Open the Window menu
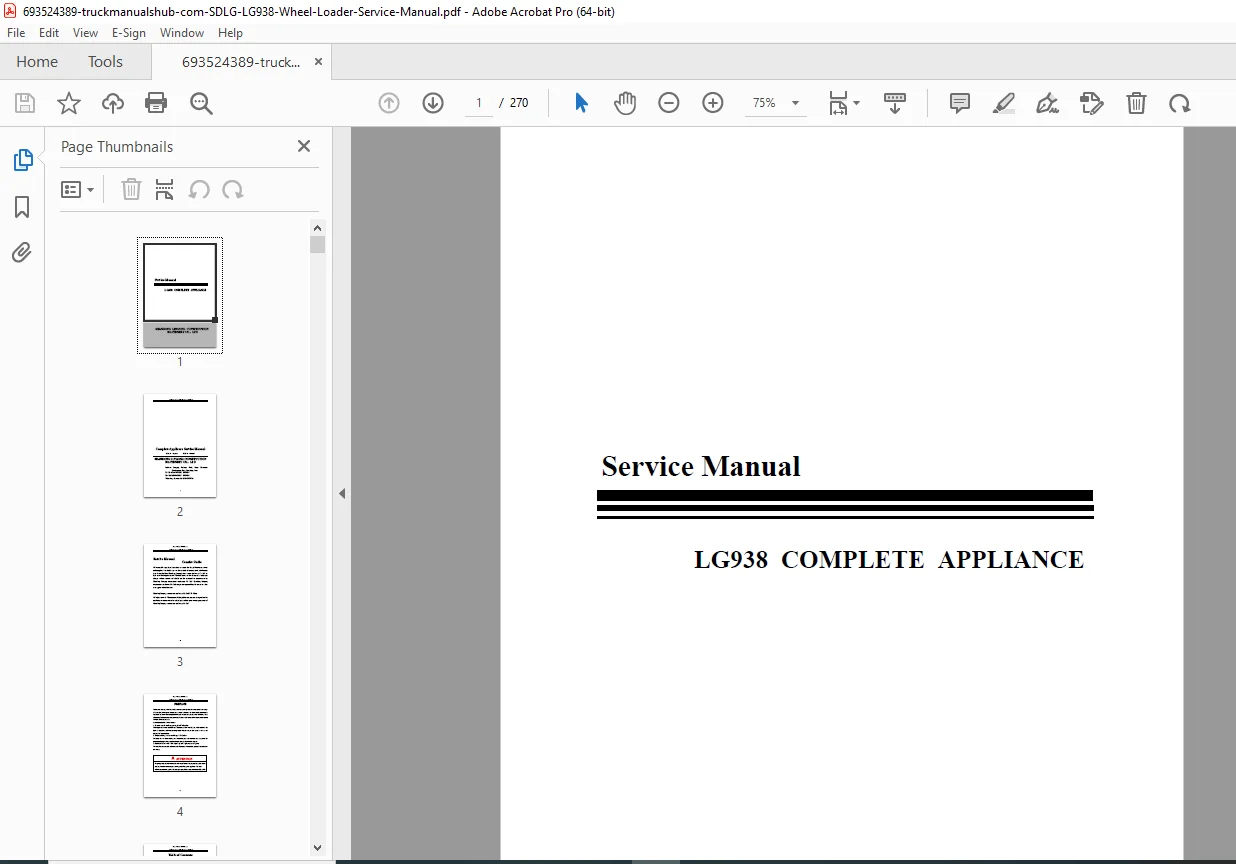Viewport: 1236px width, 864px height. (182, 33)
